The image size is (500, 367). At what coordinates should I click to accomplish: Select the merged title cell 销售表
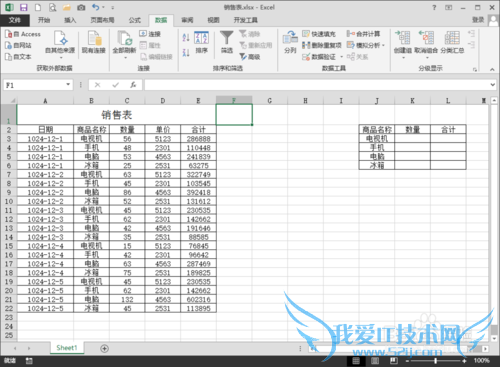[116, 115]
